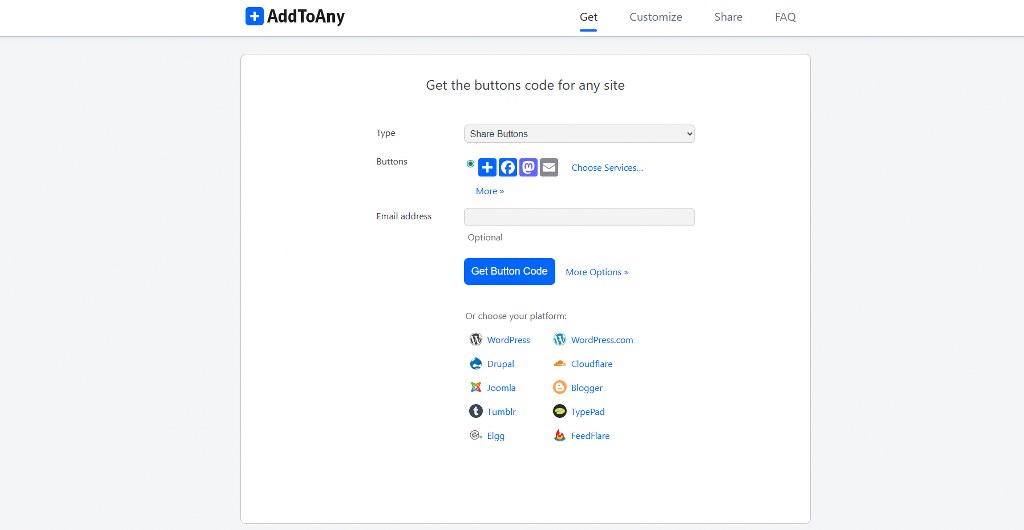Click the 'Buttons' field label

(x=392, y=162)
